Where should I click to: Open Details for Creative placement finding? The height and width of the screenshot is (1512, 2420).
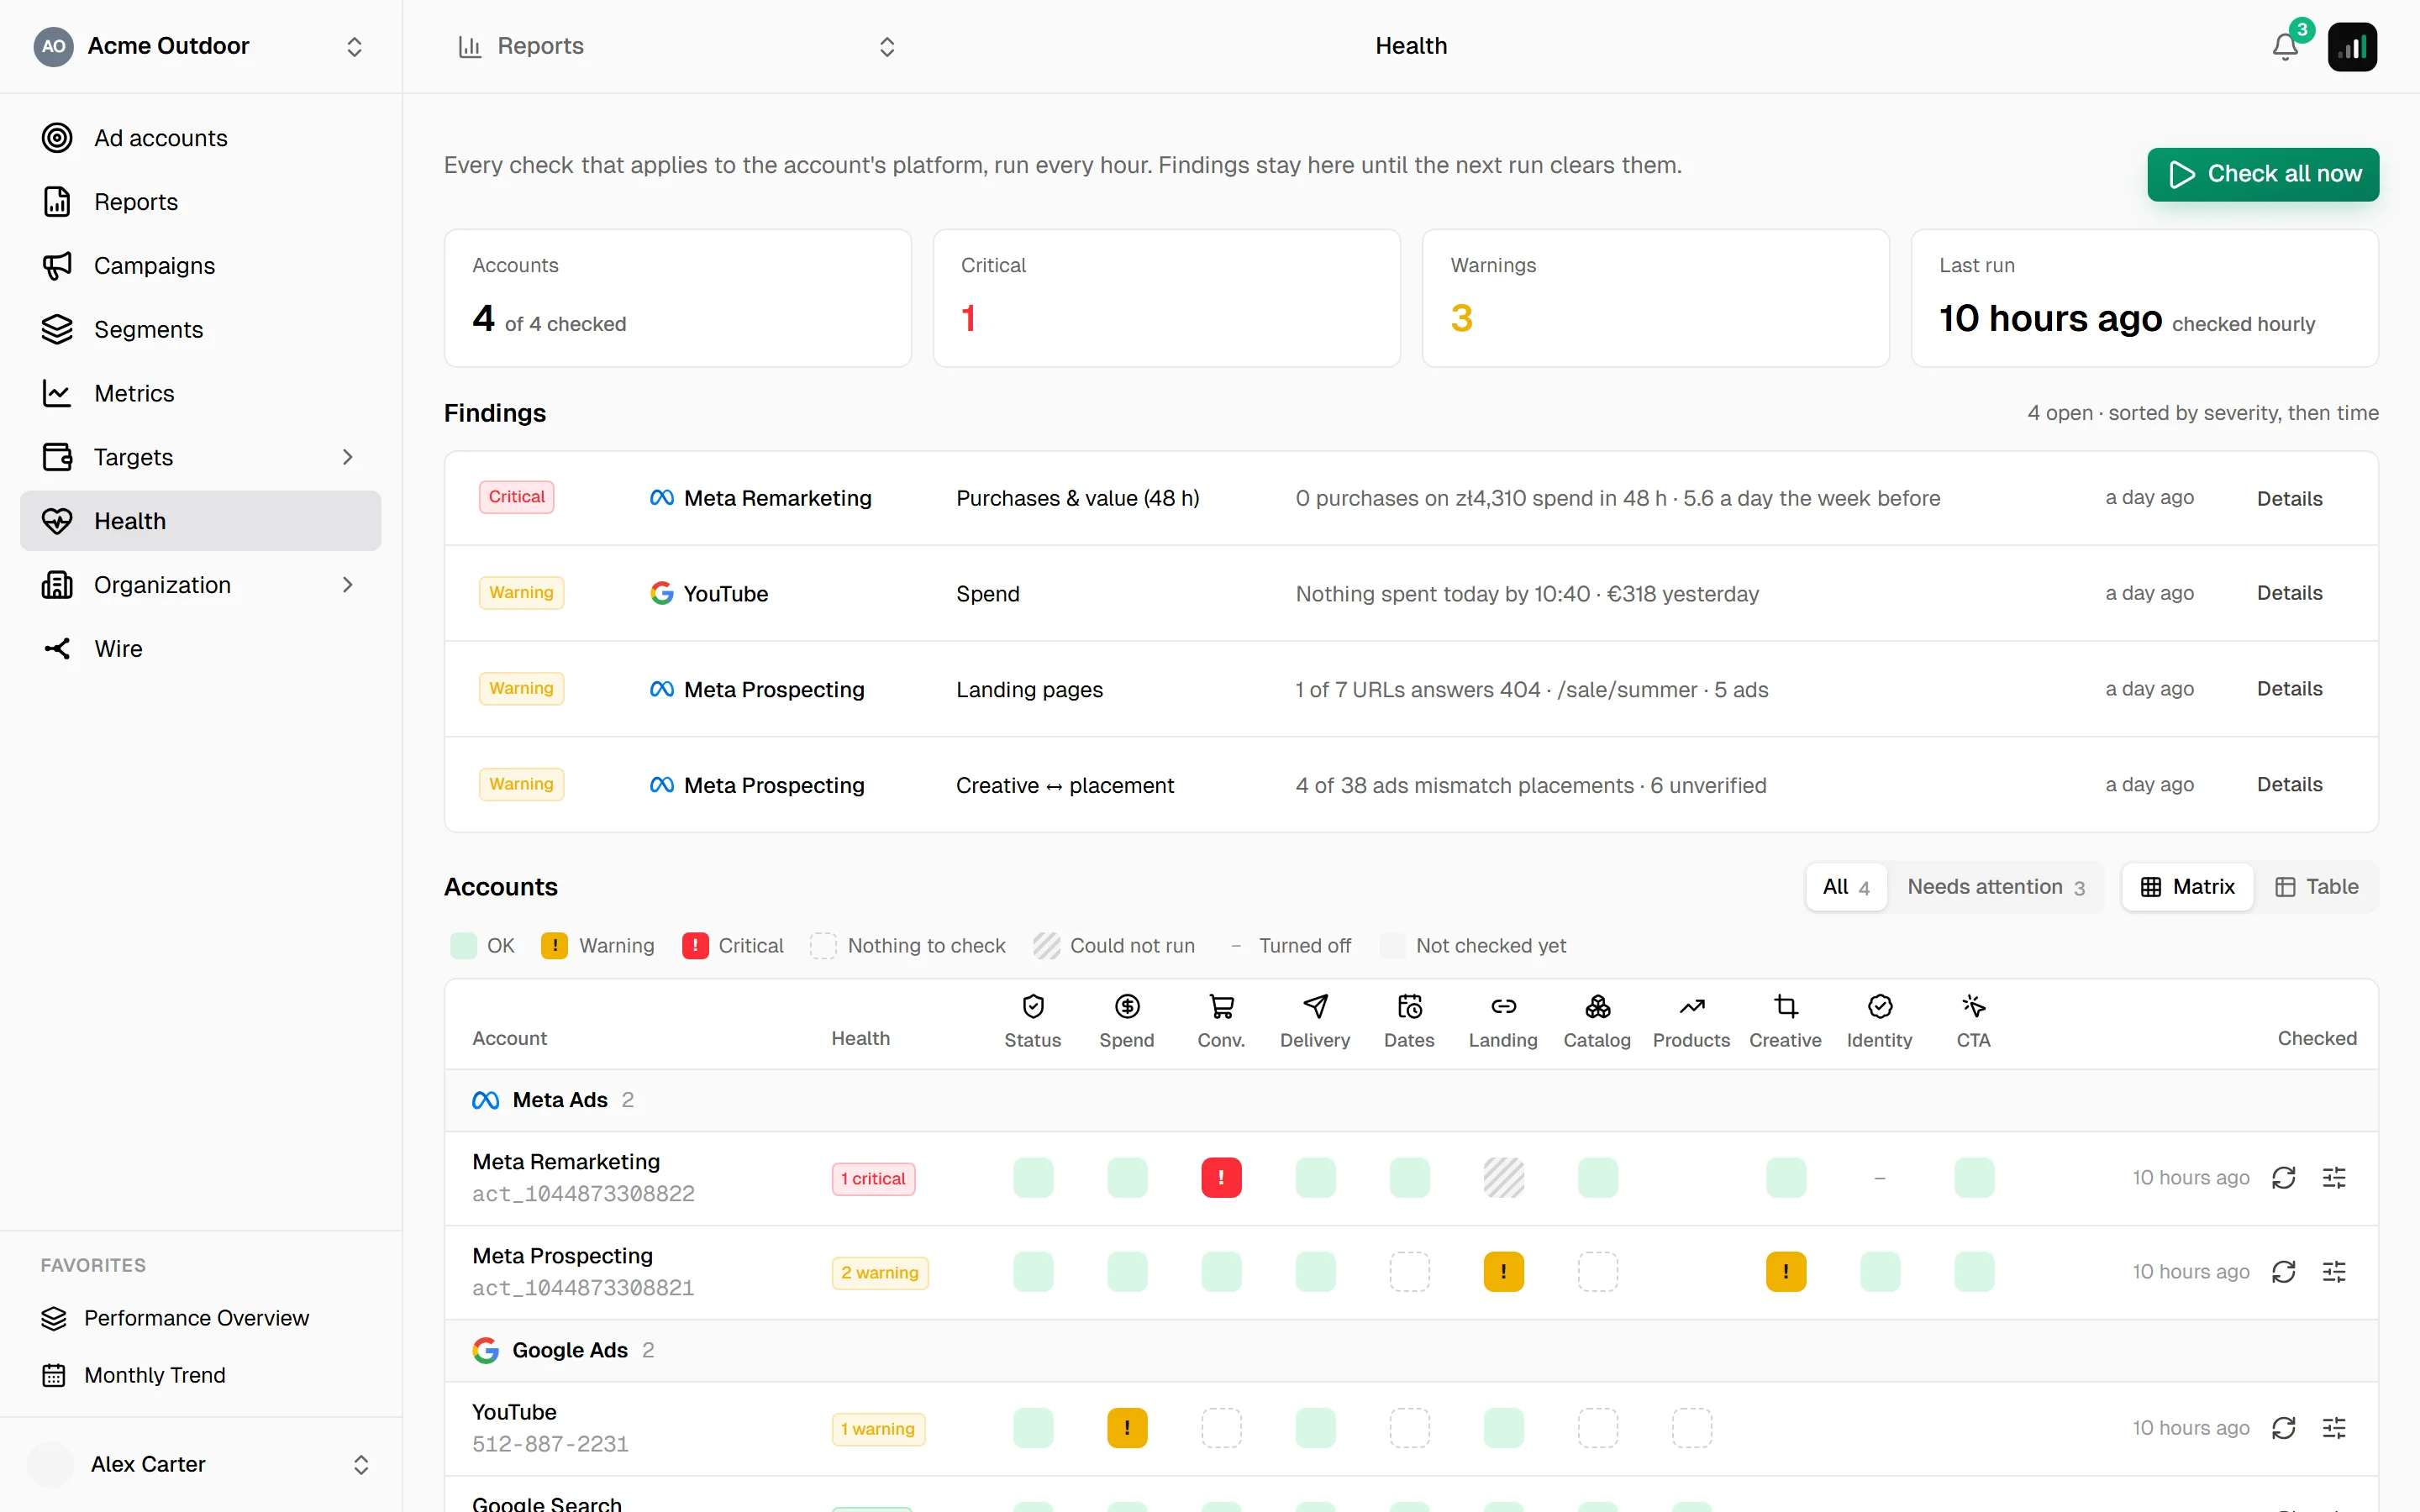tap(2289, 785)
